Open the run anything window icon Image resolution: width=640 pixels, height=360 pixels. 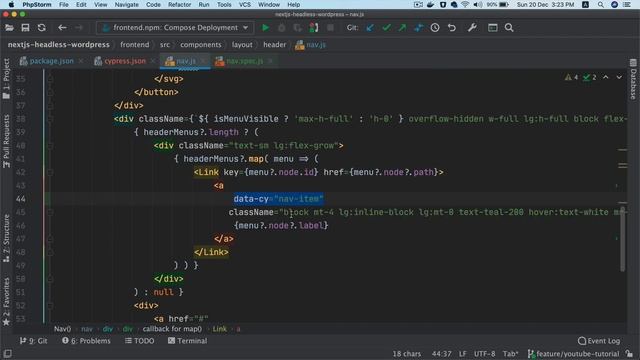pos(493,28)
